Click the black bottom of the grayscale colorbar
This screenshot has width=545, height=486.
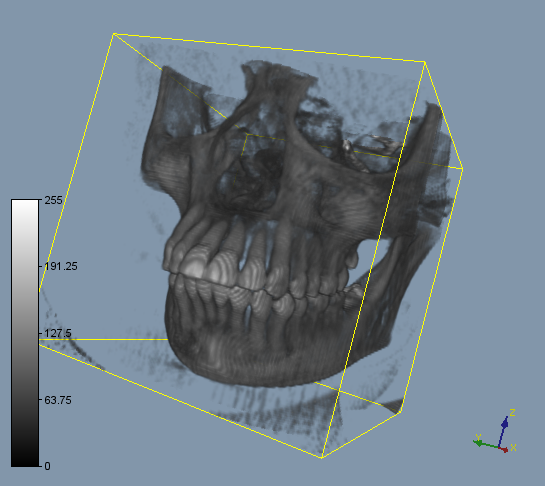point(25,458)
